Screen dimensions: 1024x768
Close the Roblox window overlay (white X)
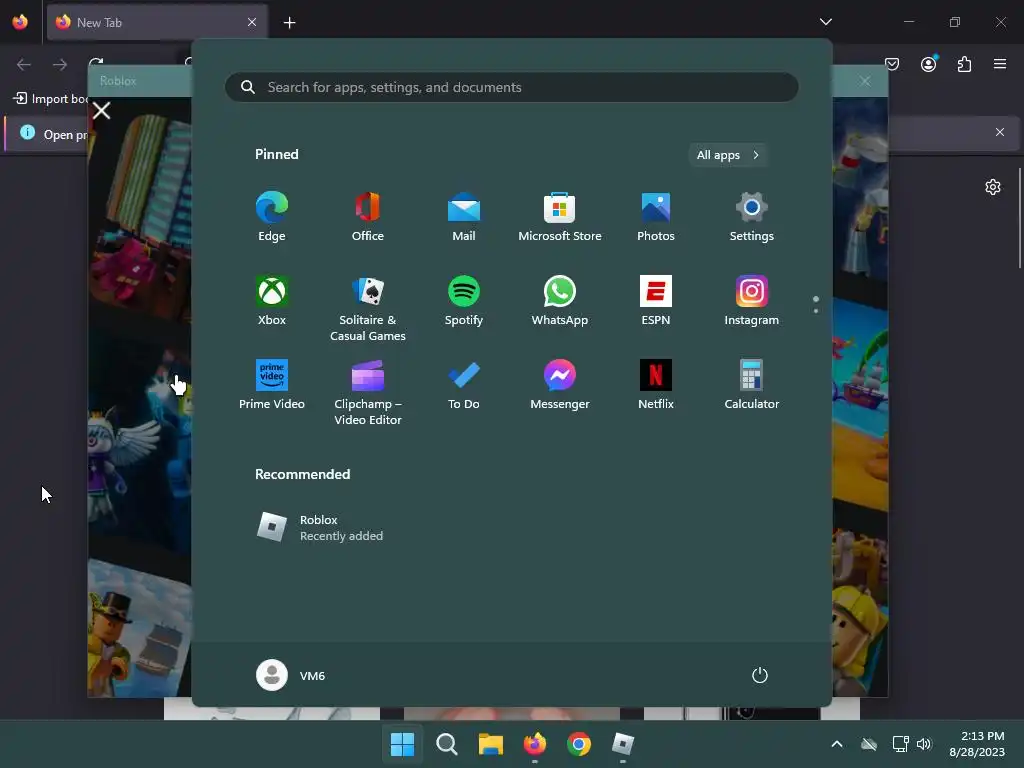[x=101, y=110]
